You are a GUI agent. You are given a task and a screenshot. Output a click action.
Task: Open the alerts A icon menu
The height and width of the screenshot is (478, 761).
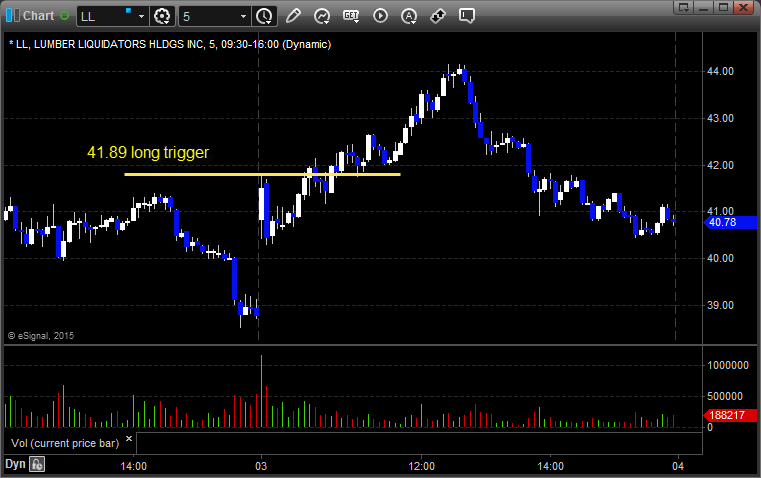(x=409, y=16)
